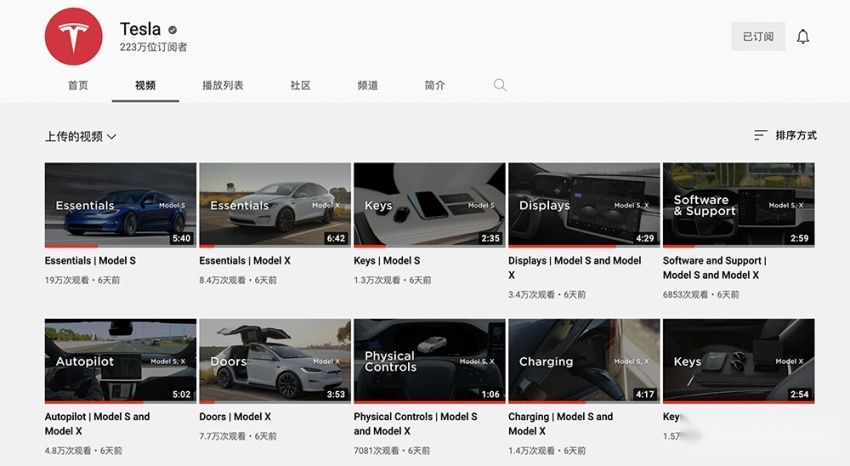
Task: Click the notification bell icon
Action: [x=803, y=36]
